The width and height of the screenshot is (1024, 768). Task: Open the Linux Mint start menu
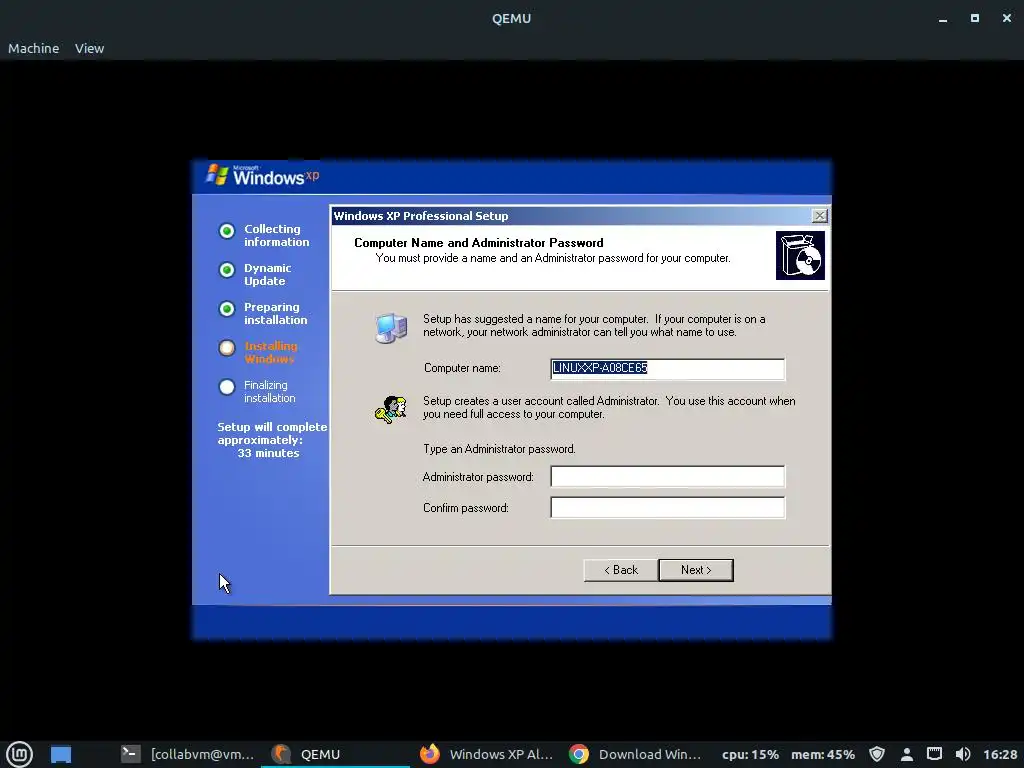point(19,754)
